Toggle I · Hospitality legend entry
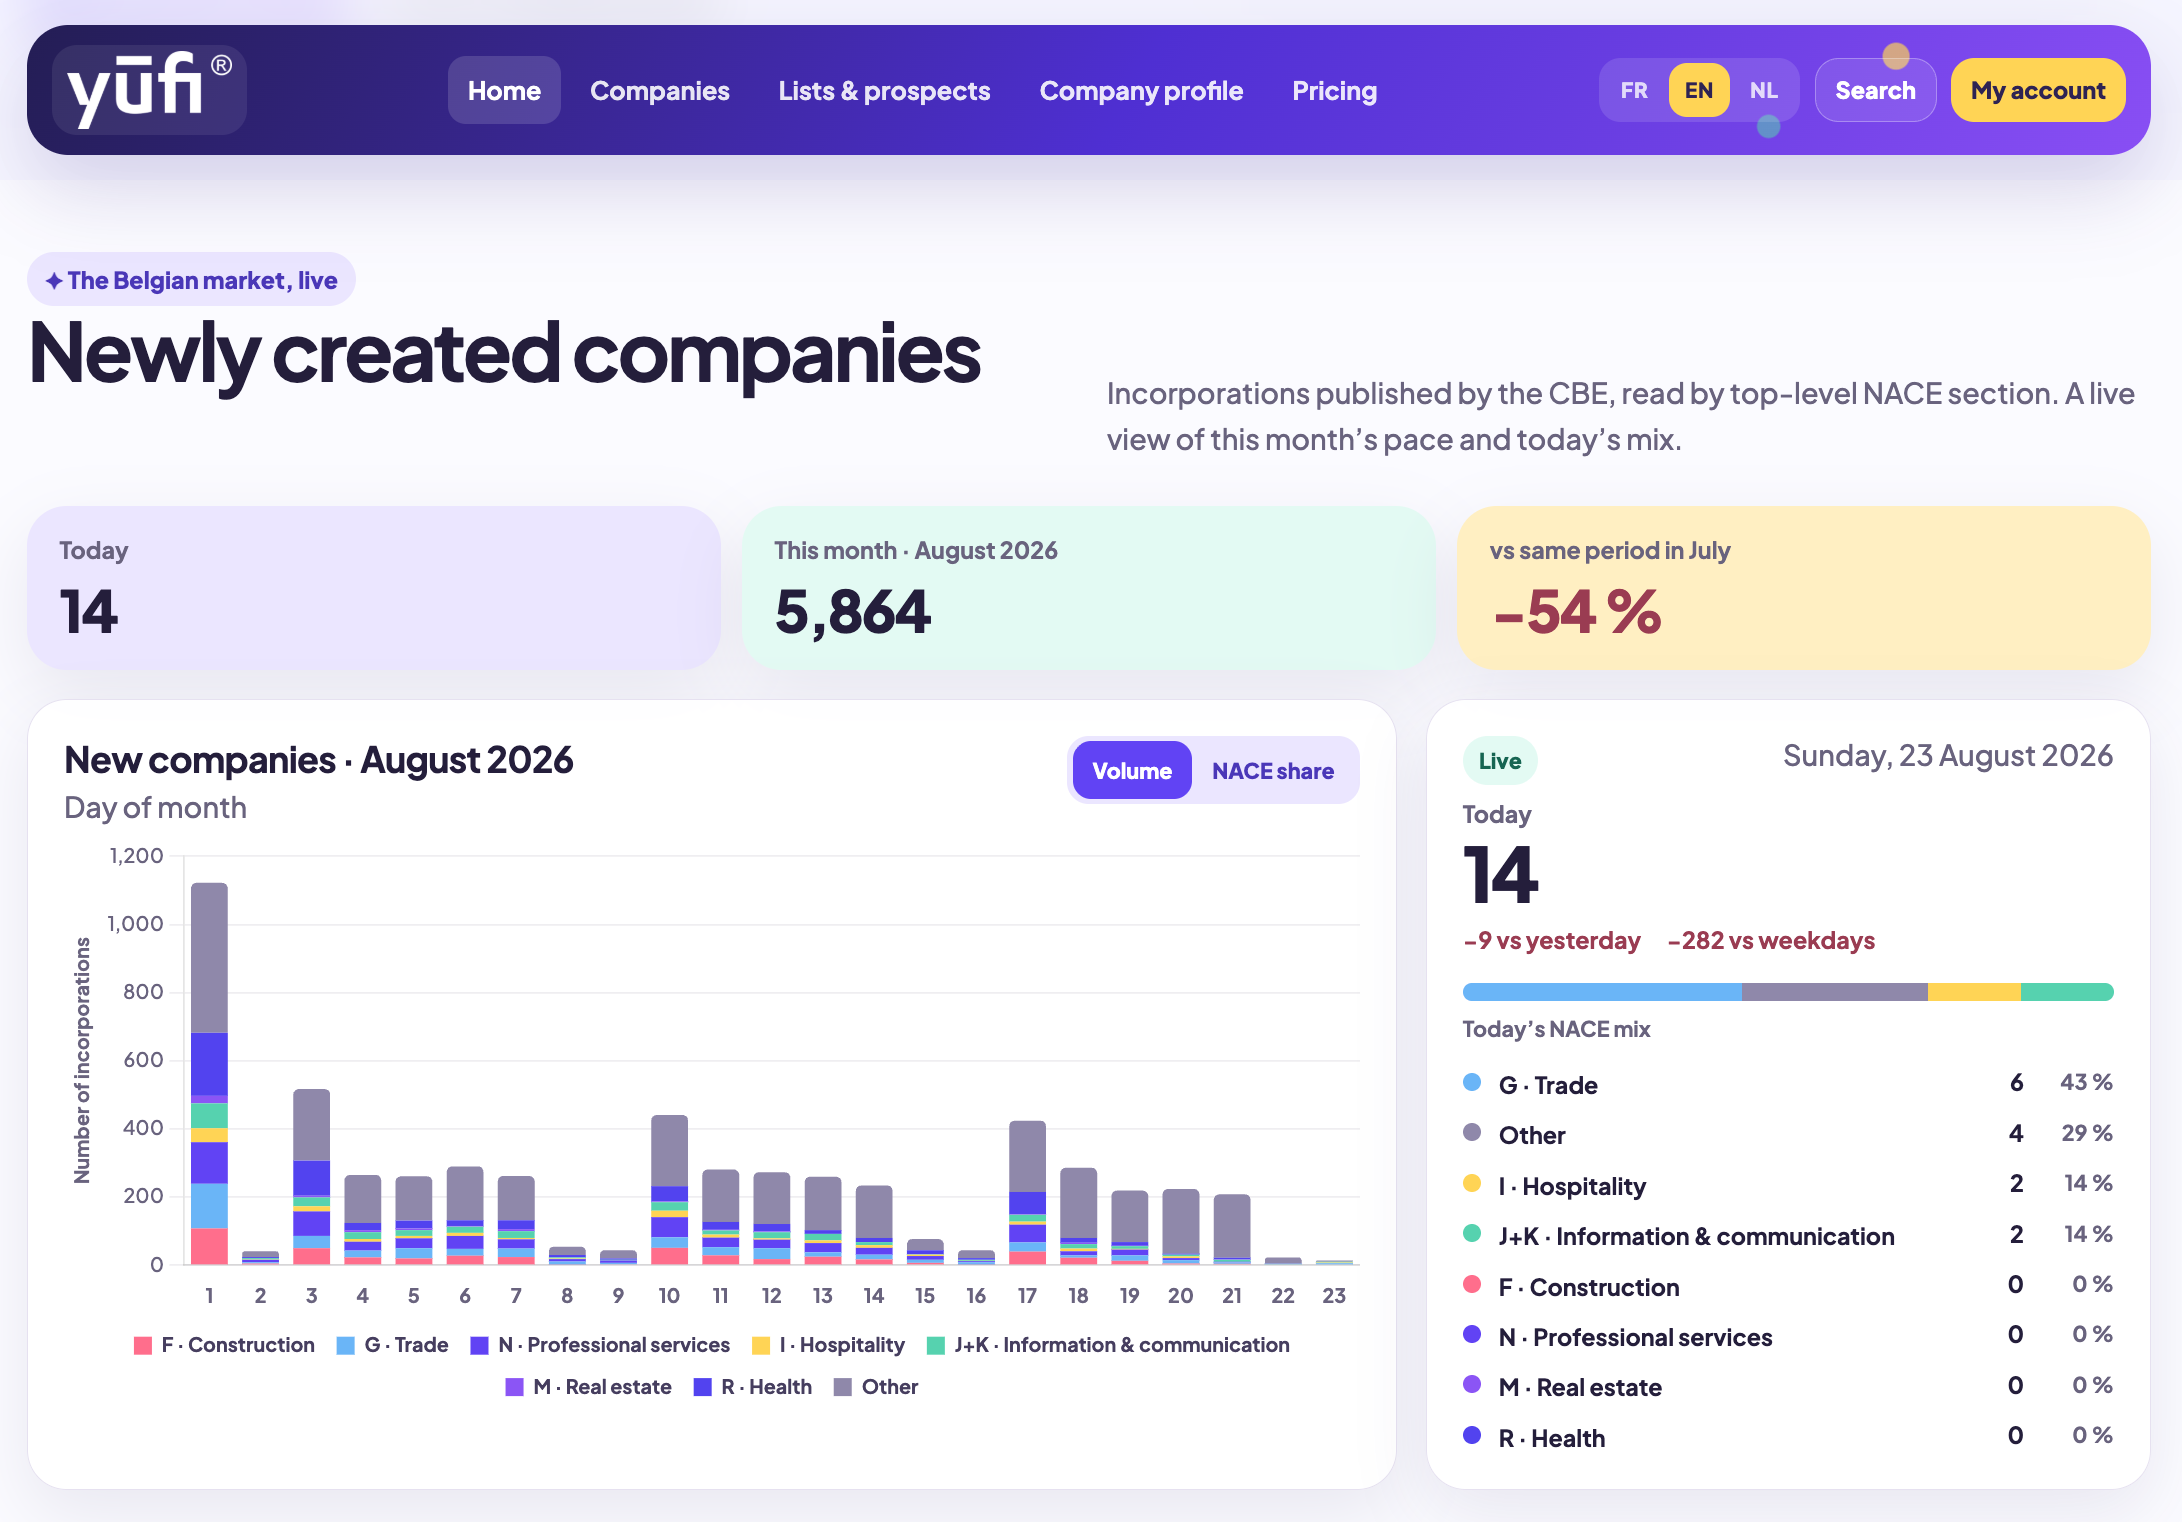The height and width of the screenshot is (1522, 2182). [828, 1345]
